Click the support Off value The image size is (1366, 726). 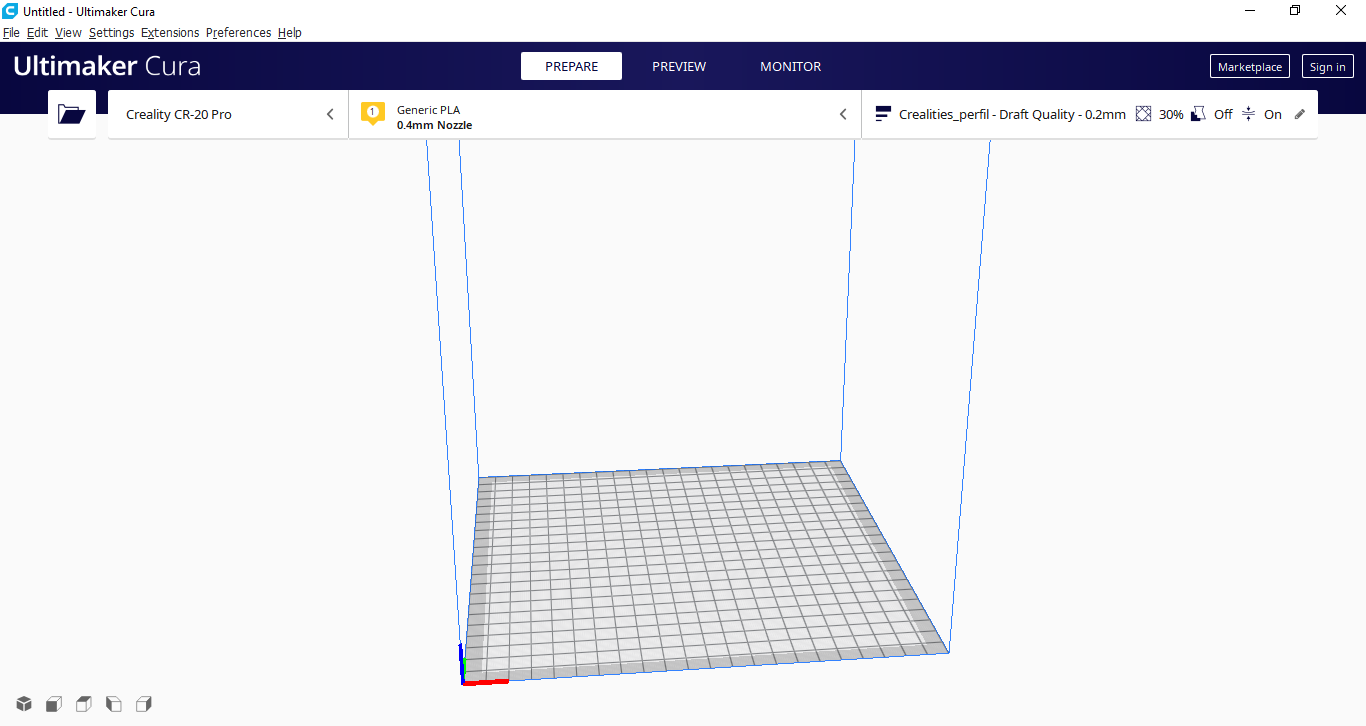click(1223, 114)
